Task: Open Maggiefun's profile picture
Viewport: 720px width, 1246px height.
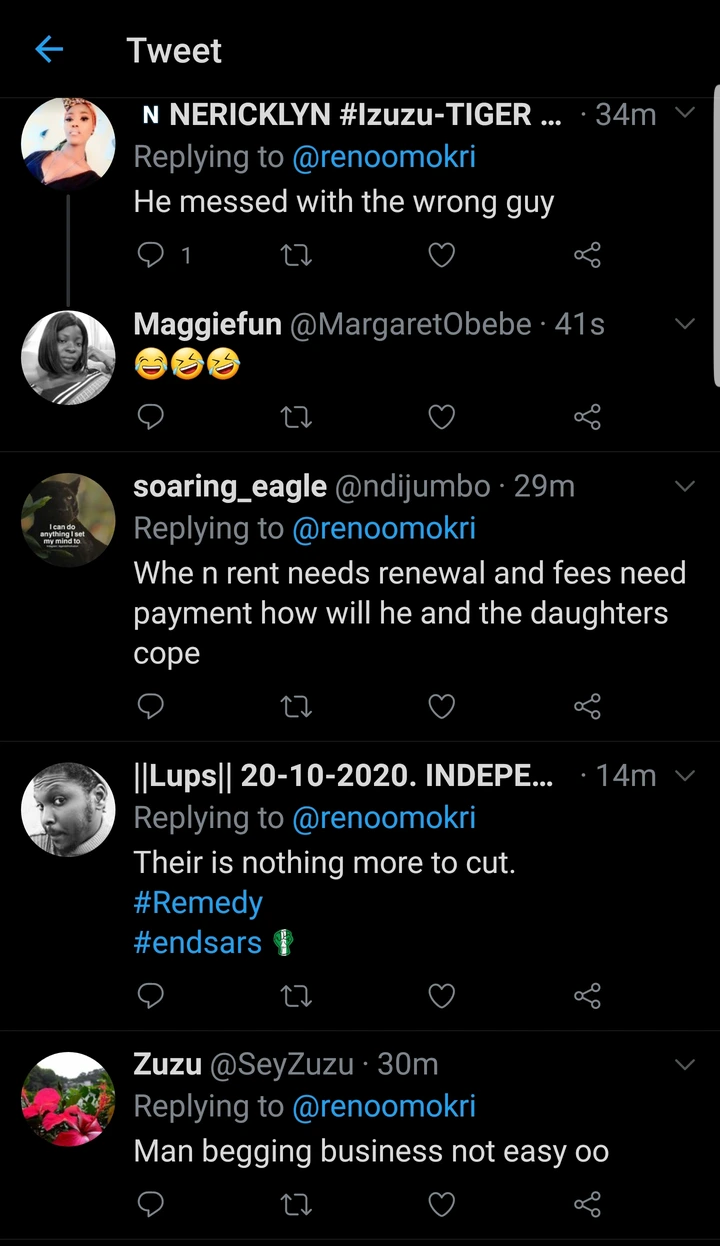Action: pos(68,357)
